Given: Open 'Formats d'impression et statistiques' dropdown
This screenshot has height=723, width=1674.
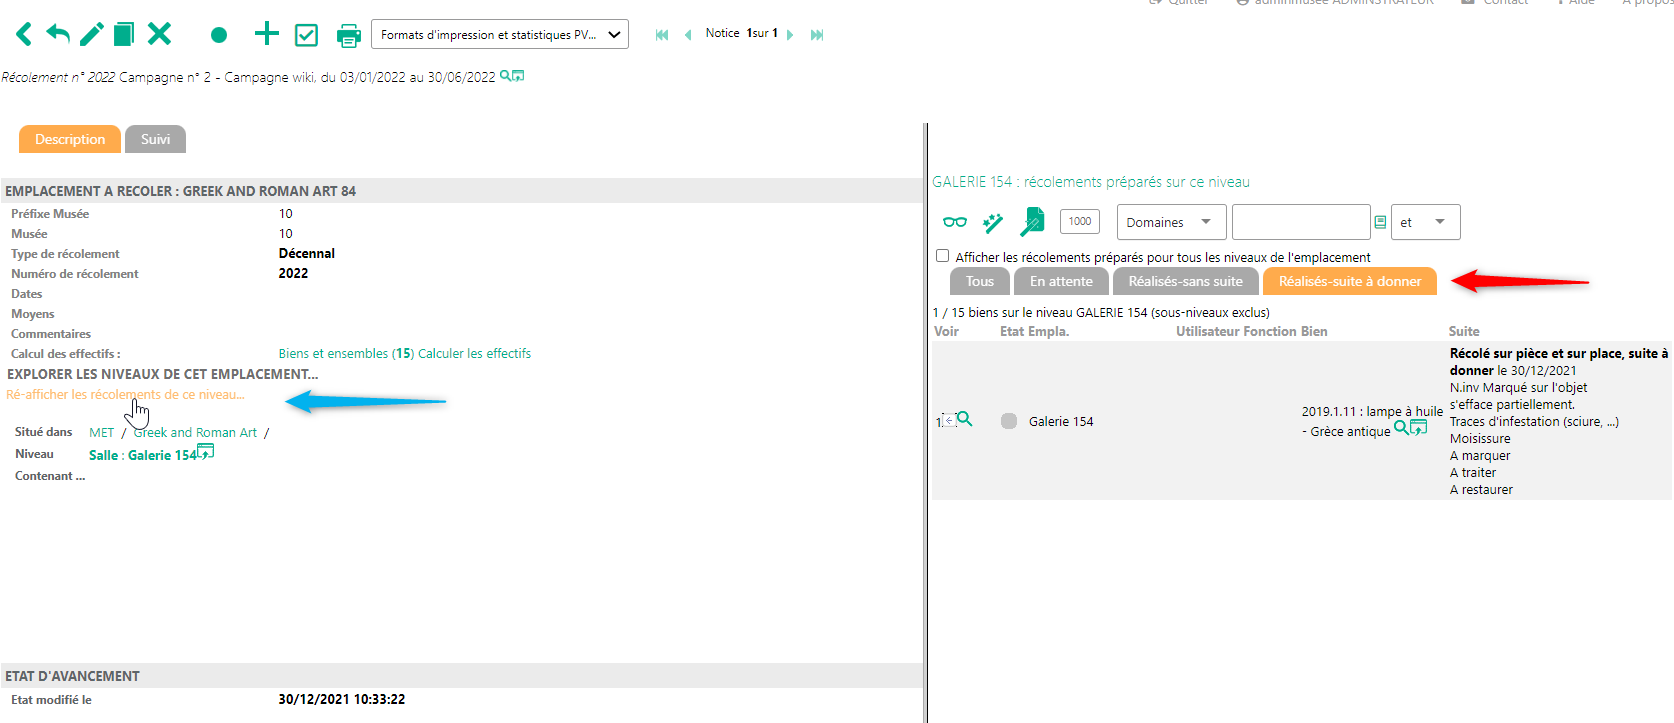Looking at the screenshot, I should tap(499, 34).
